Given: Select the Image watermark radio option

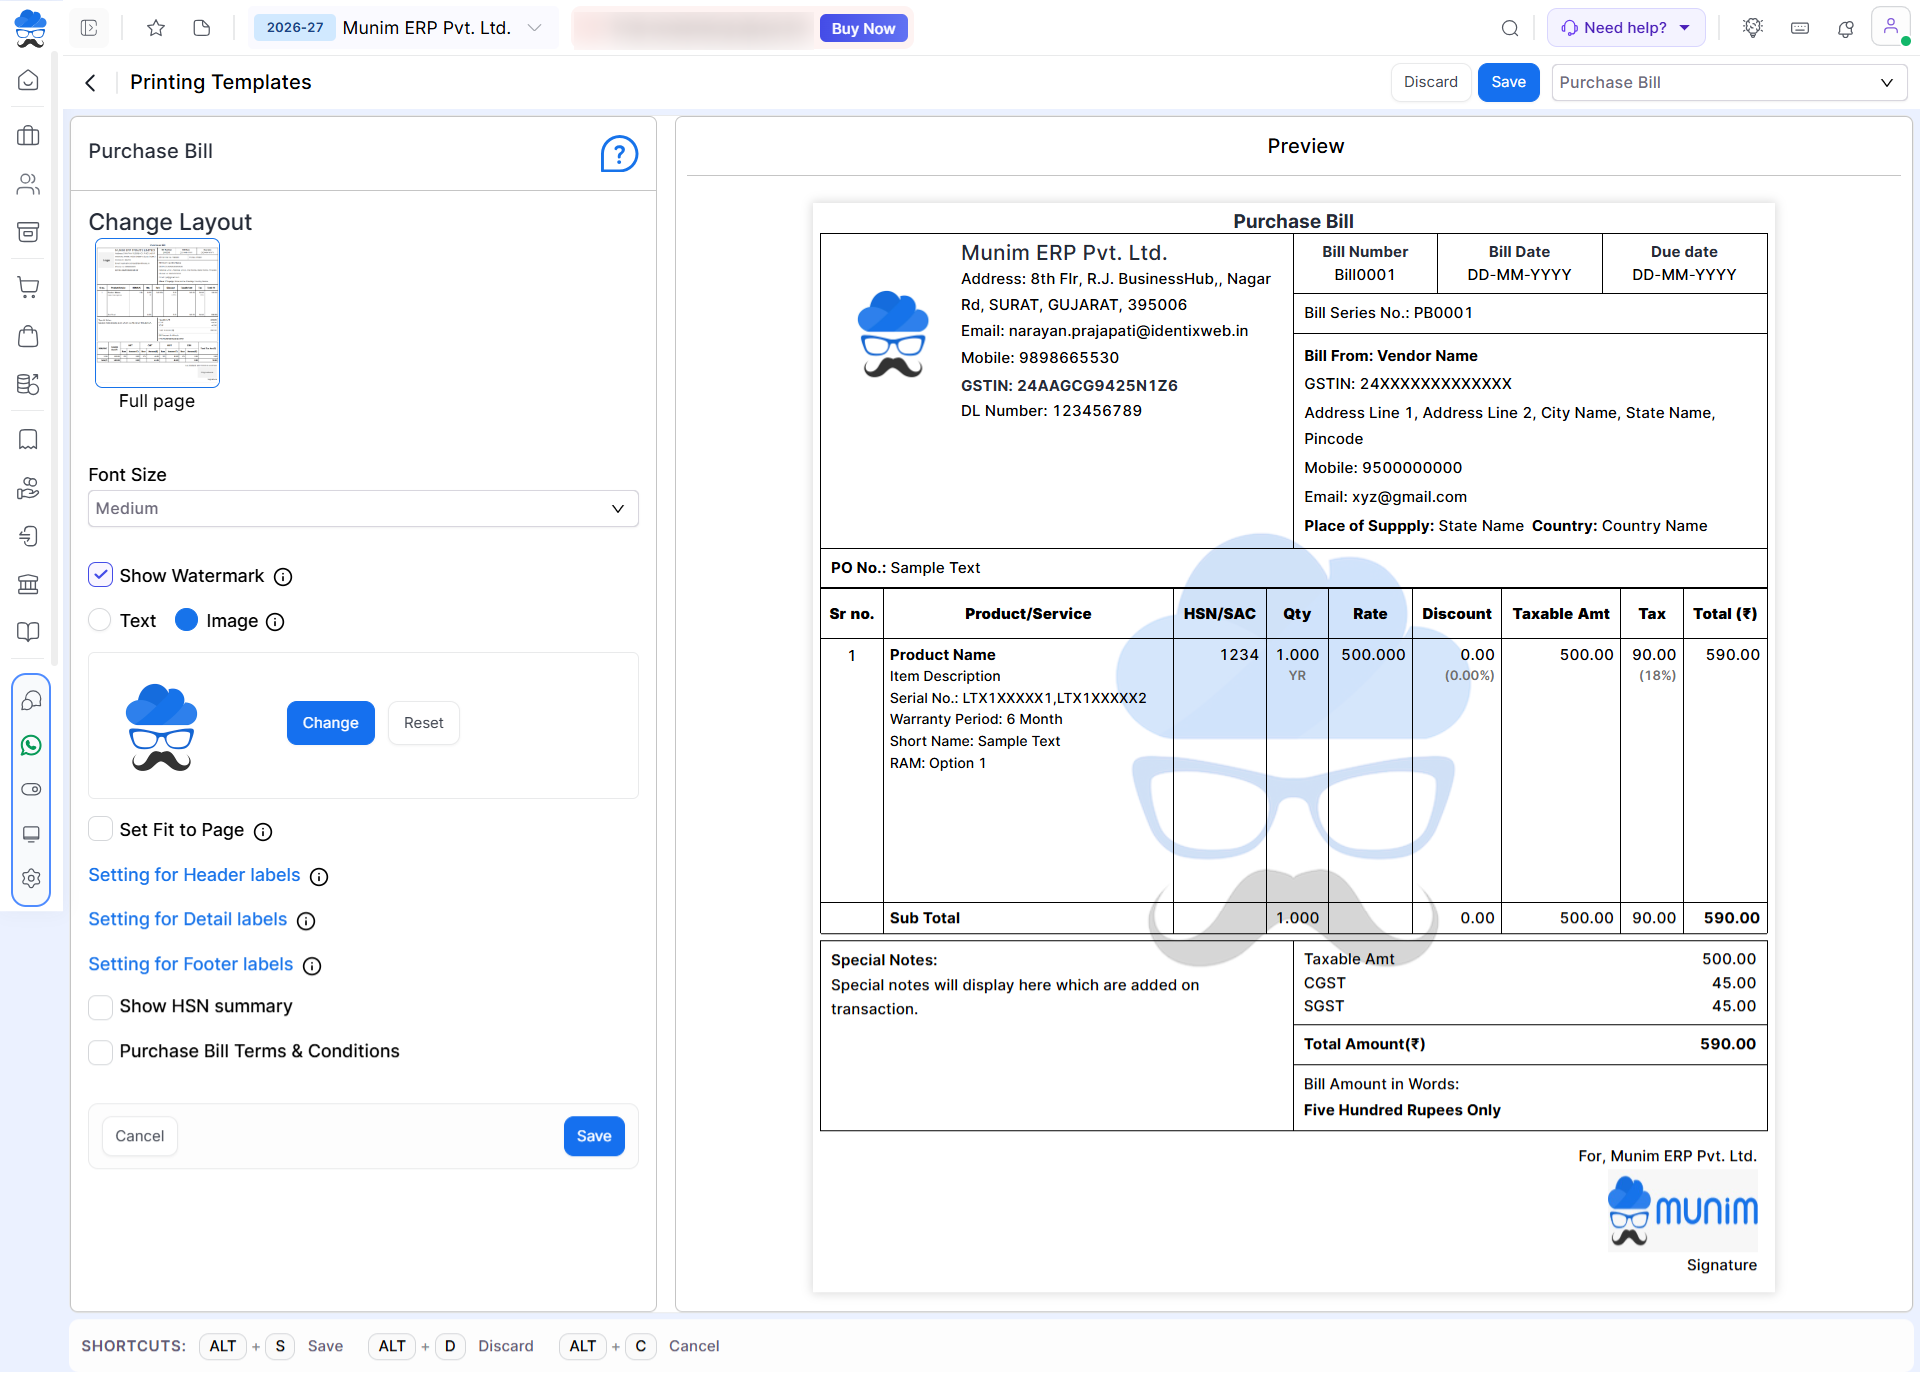Looking at the screenshot, I should point(186,620).
